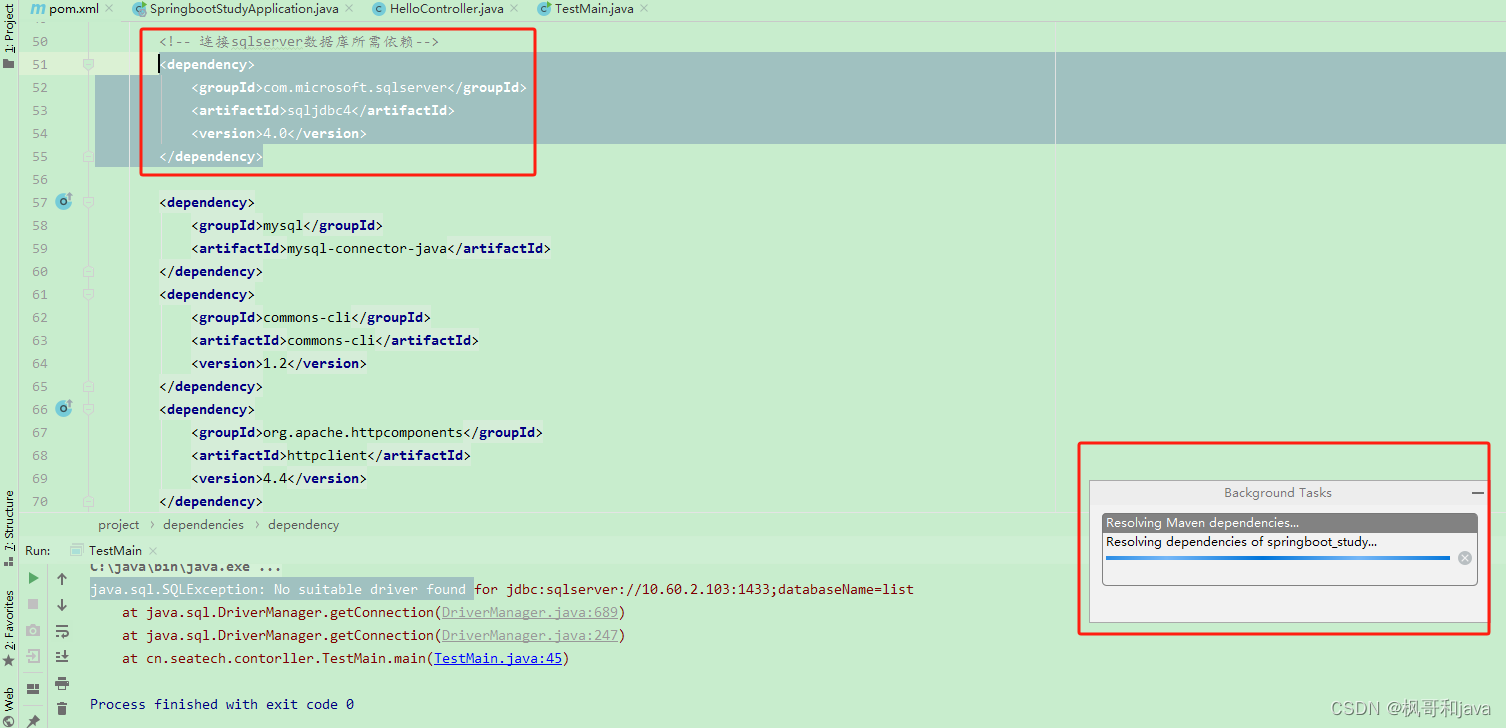Click the gutter icon beside mysql dependency
This screenshot has width=1506, height=728.
tap(63, 201)
